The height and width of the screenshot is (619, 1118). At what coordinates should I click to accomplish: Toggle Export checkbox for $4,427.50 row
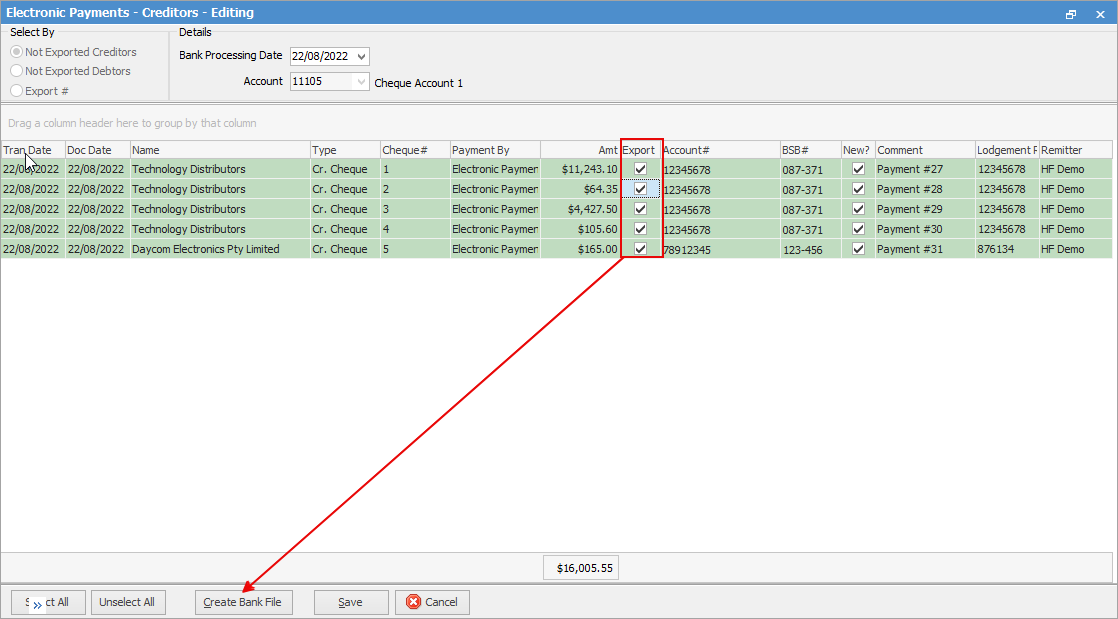640,209
